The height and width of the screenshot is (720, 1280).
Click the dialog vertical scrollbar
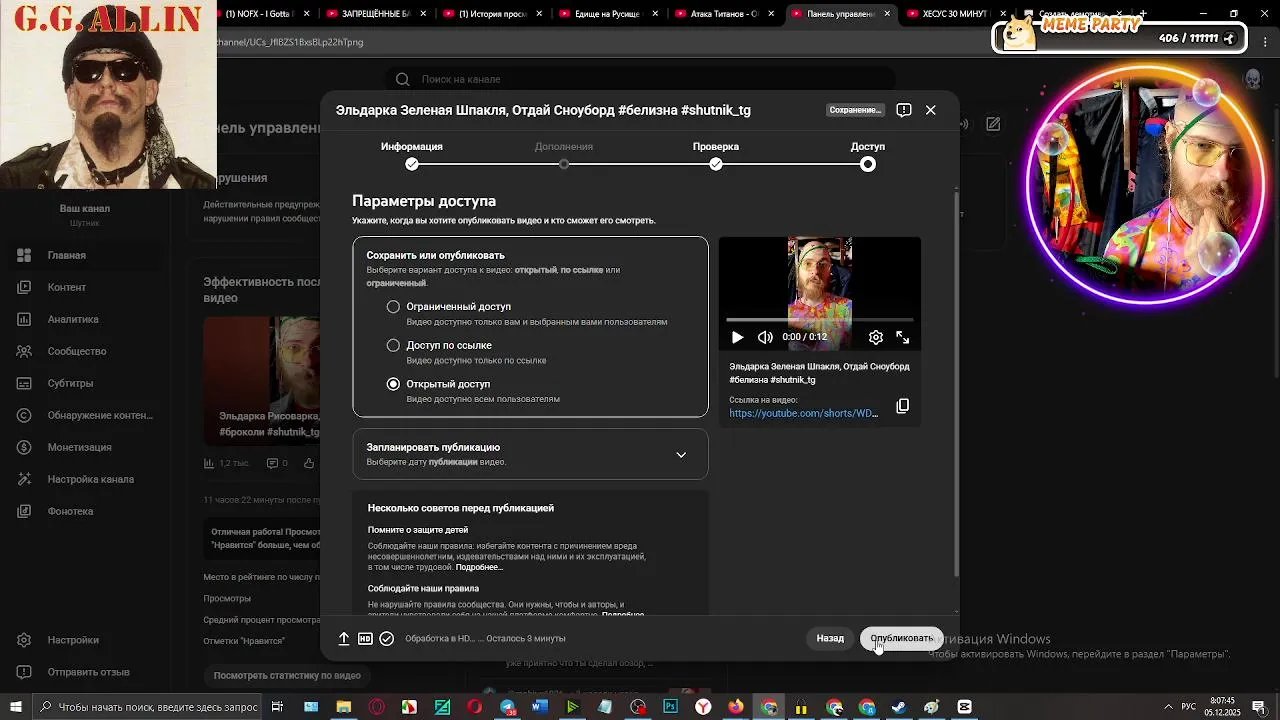(956, 385)
